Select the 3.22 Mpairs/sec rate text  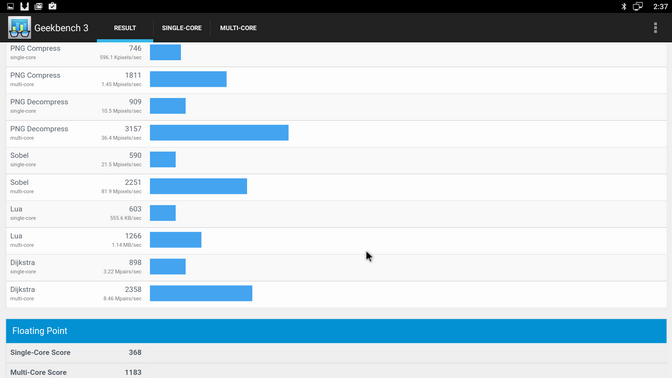tap(122, 272)
